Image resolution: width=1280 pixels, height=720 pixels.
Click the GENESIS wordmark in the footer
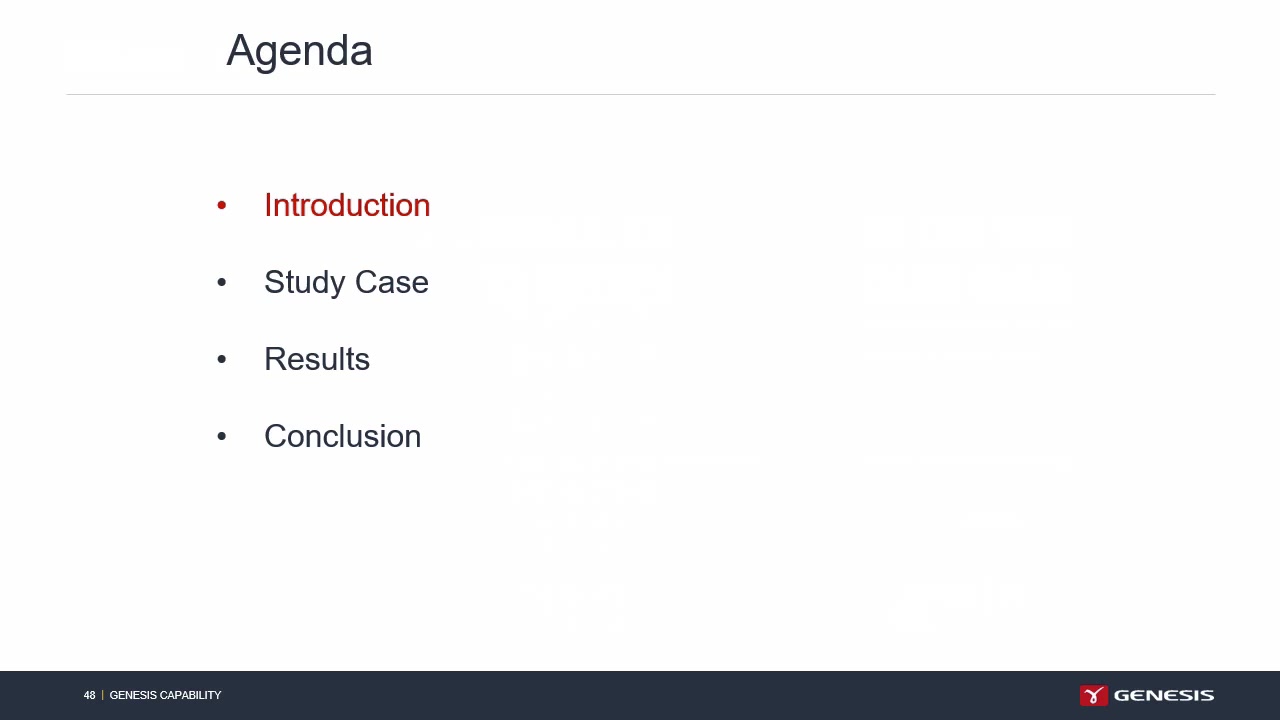tap(1164, 695)
